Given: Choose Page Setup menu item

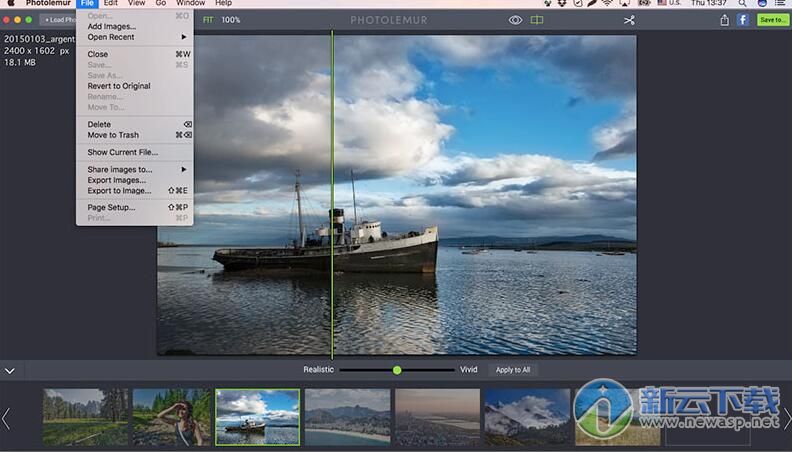Looking at the screenshot, I should pyautogui.click(x=134, y=207).
